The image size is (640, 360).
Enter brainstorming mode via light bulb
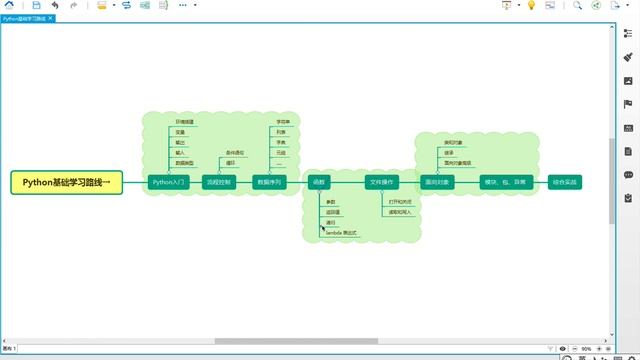click(531, 5)
